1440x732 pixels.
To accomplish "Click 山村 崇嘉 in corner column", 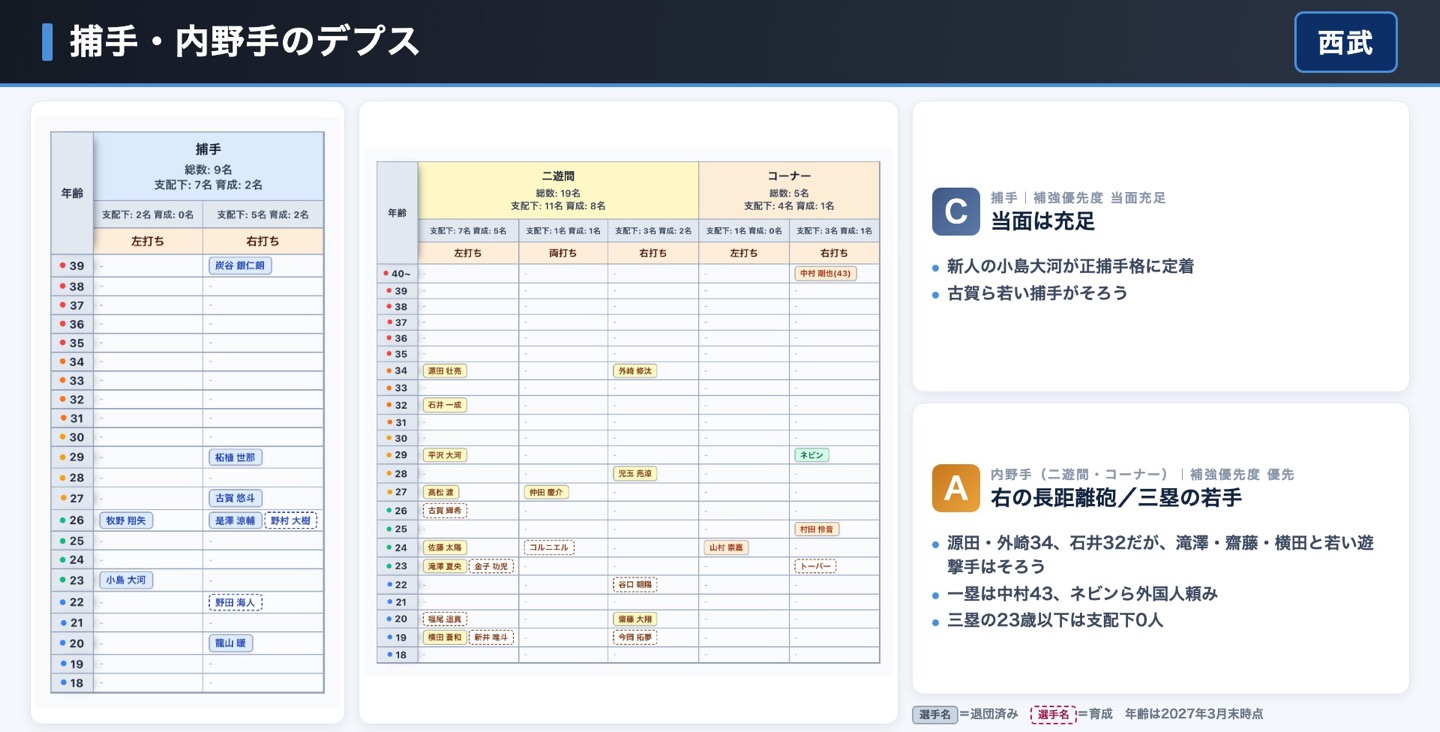I will [x=726, y=548].
